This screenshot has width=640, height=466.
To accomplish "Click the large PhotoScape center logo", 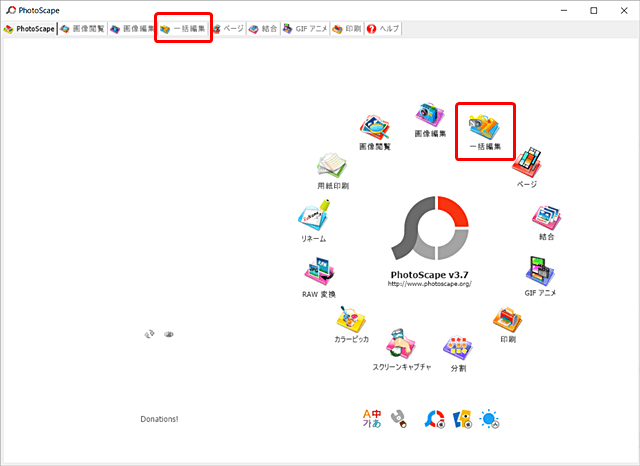I will click(430, 228).
